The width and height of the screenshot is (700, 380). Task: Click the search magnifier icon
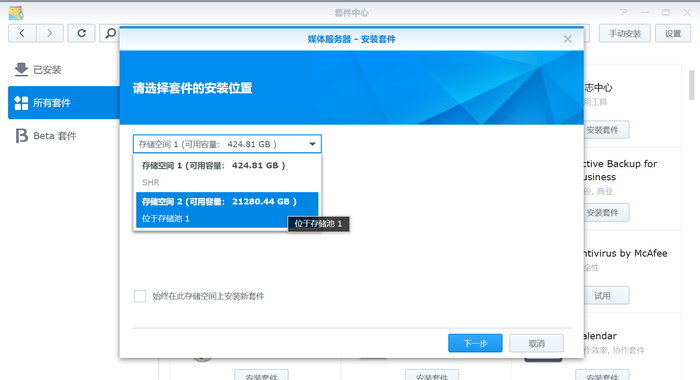(x=110, y=33)
